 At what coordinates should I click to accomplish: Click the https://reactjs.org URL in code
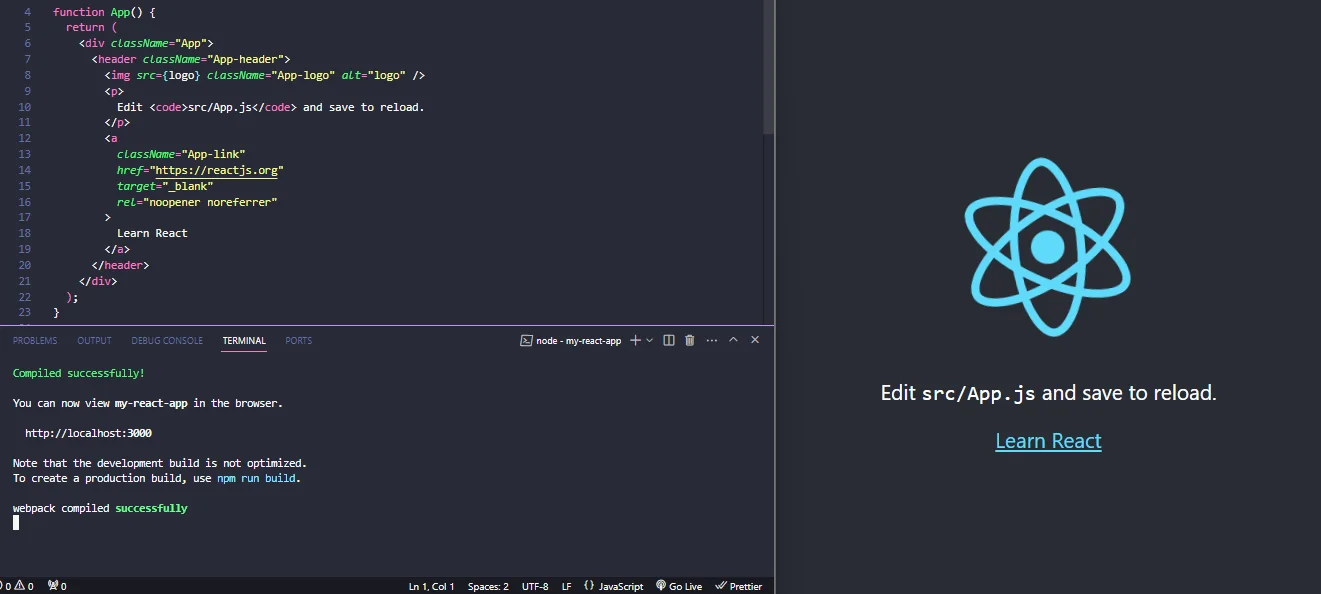pyautogui.click(x=216, y=170)
